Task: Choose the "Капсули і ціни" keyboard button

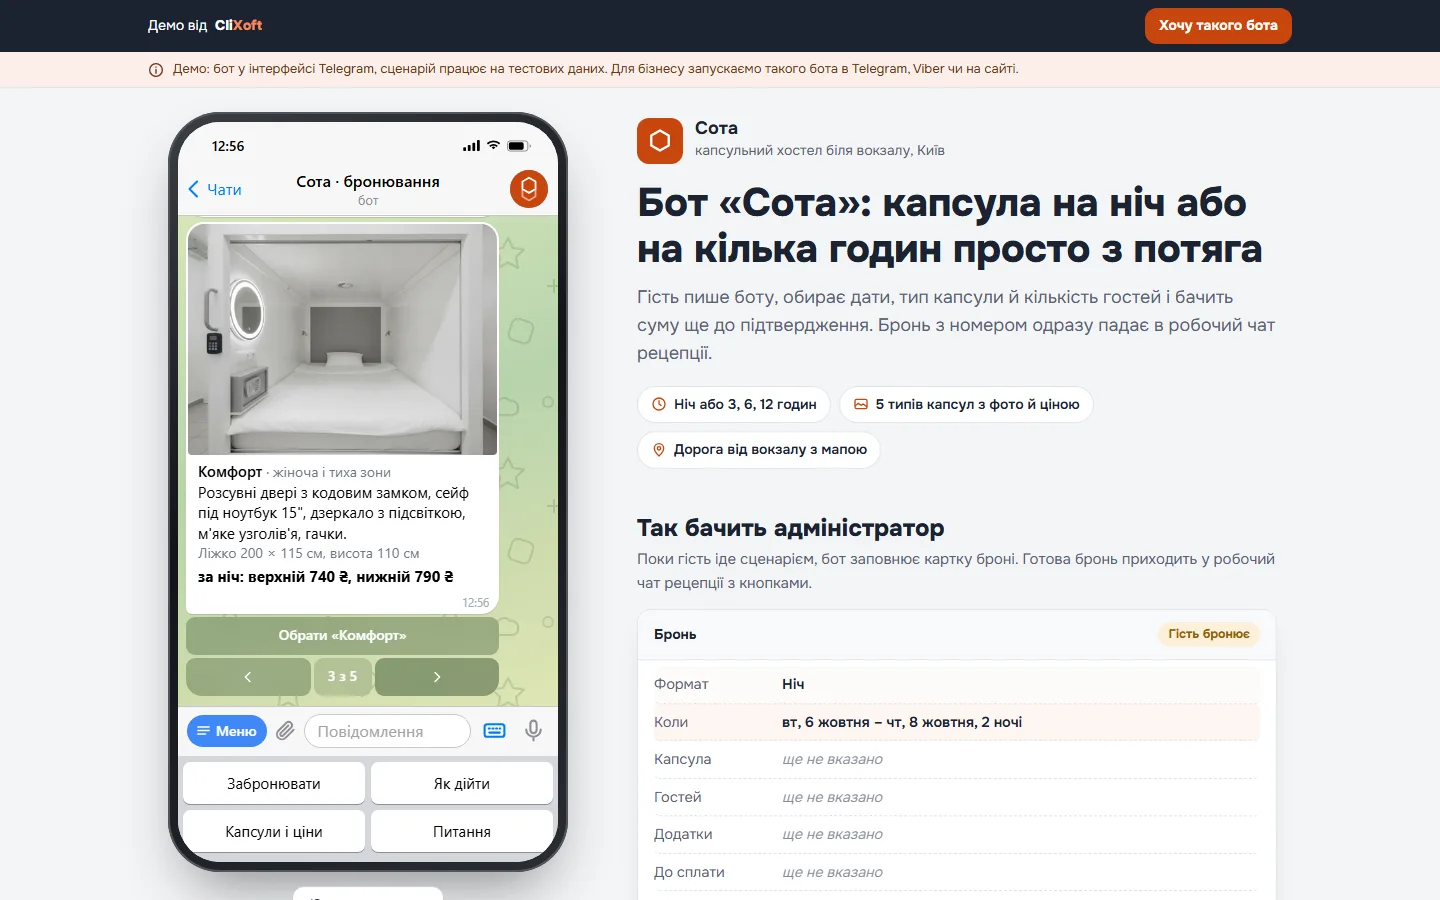Action: (274, 832)
